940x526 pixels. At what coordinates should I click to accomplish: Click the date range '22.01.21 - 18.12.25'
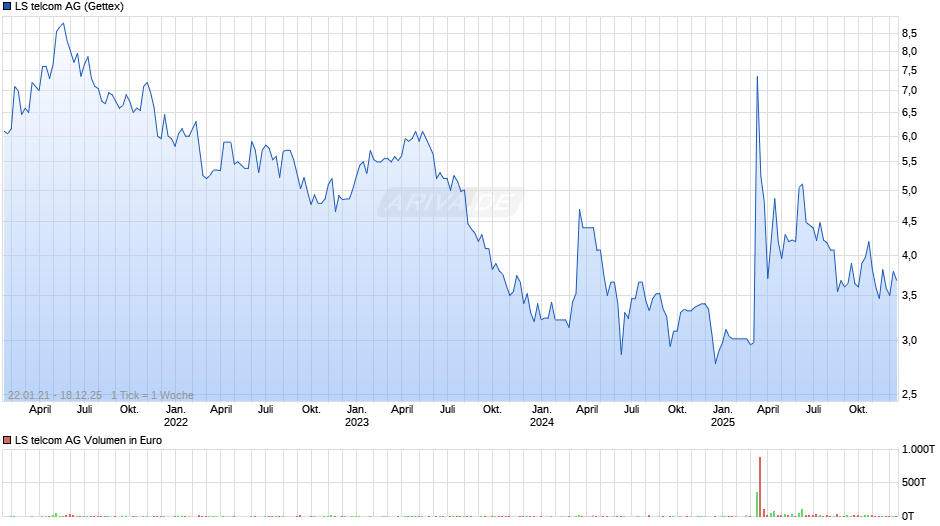coord(55,395)
